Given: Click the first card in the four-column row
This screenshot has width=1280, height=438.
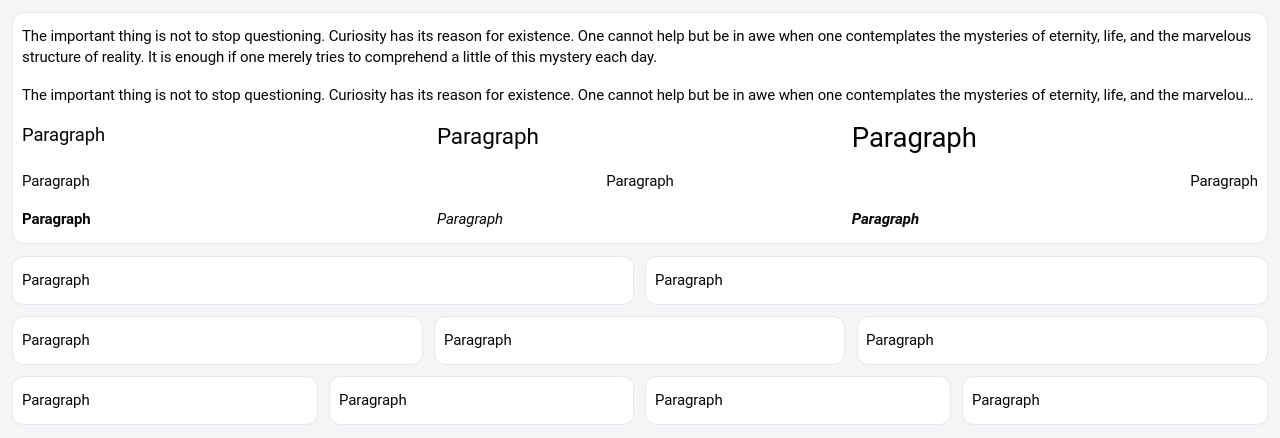Looking at the screenshot, I should point(165,400).
